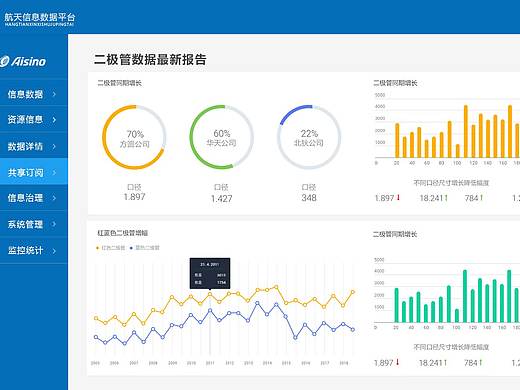Open the 信息数据 menu item
Viewport: 520px width, 390px height.
34,94
